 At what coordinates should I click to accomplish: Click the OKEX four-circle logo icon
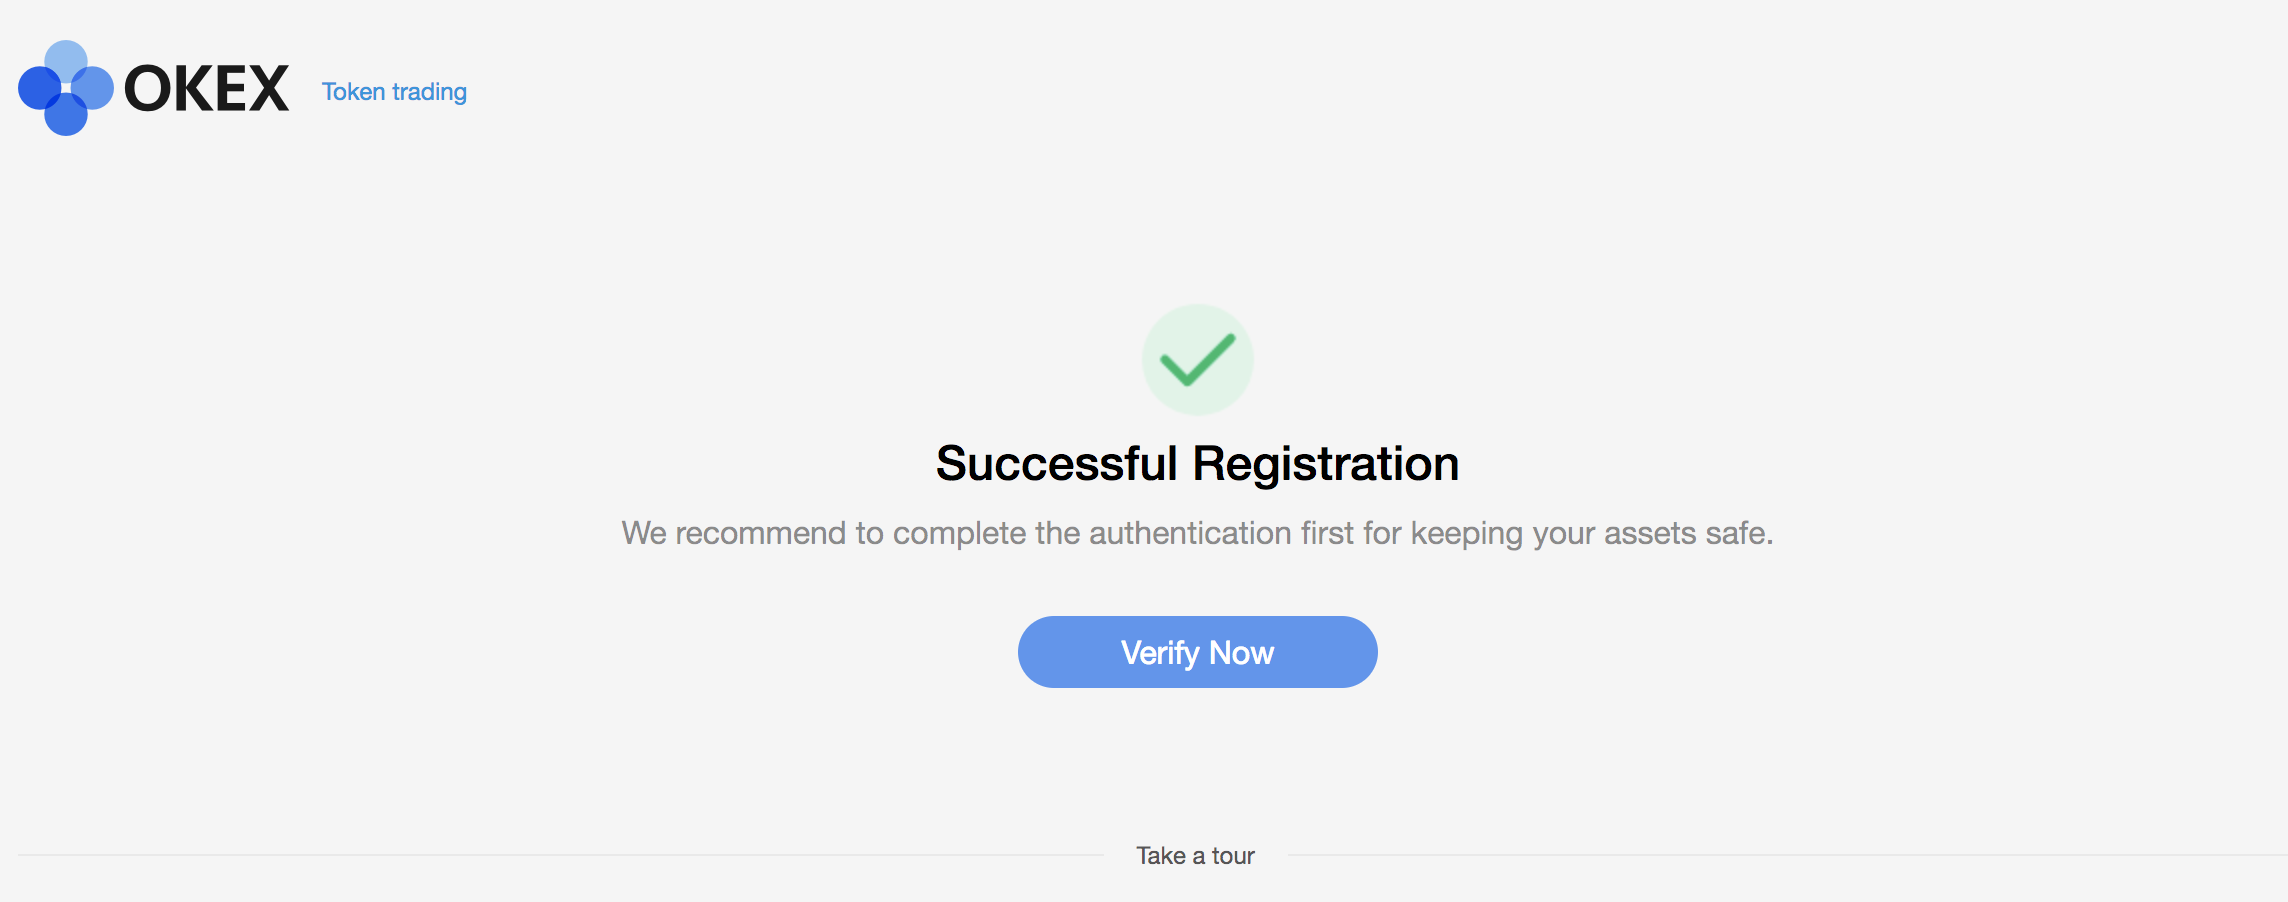click(66, 88)
